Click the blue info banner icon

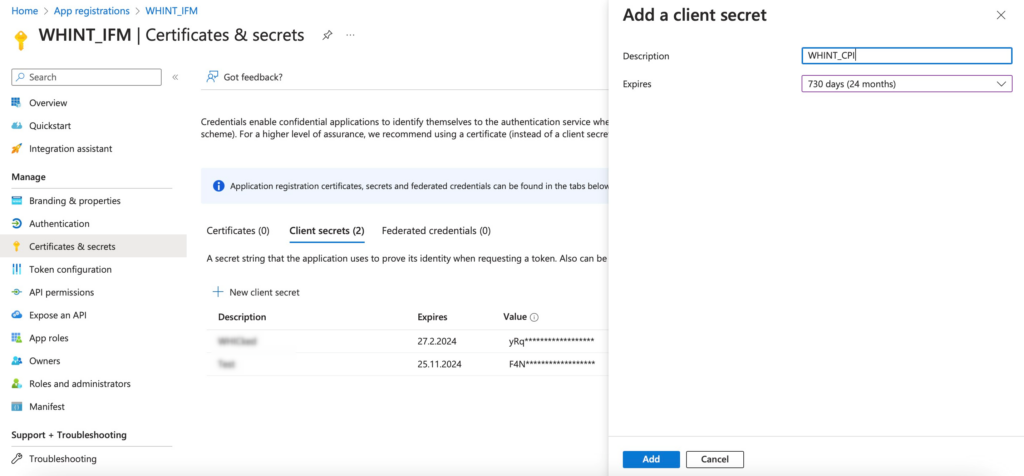tap(219, 186)
